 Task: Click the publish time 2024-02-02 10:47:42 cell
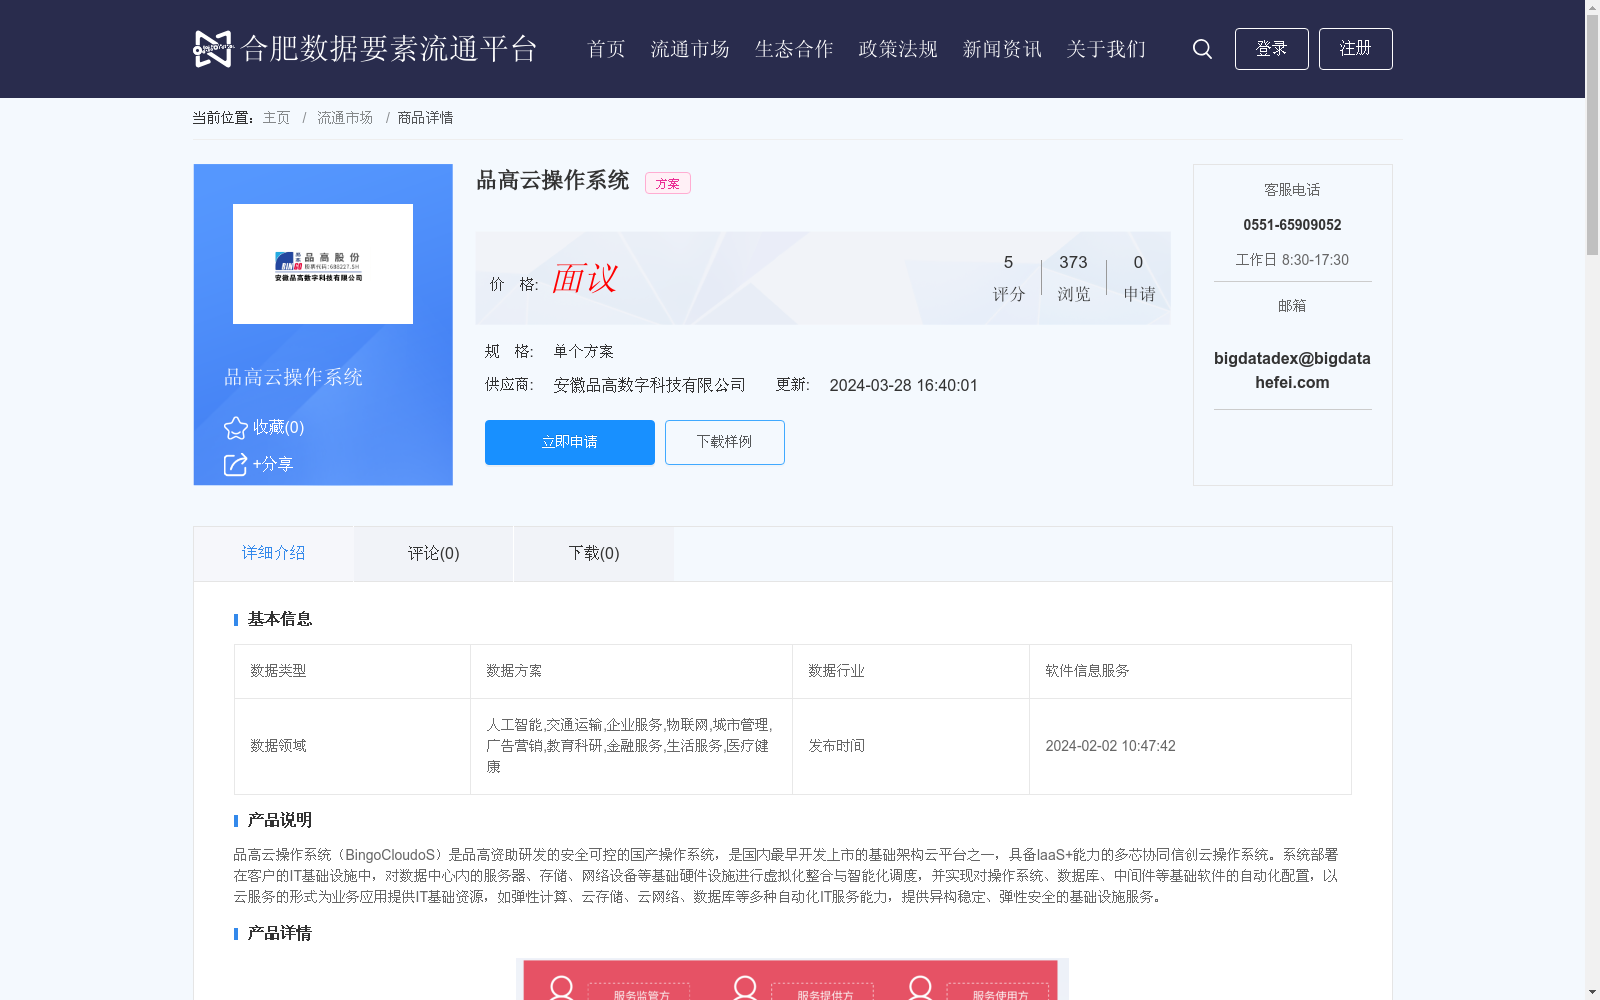[1190, 746]
